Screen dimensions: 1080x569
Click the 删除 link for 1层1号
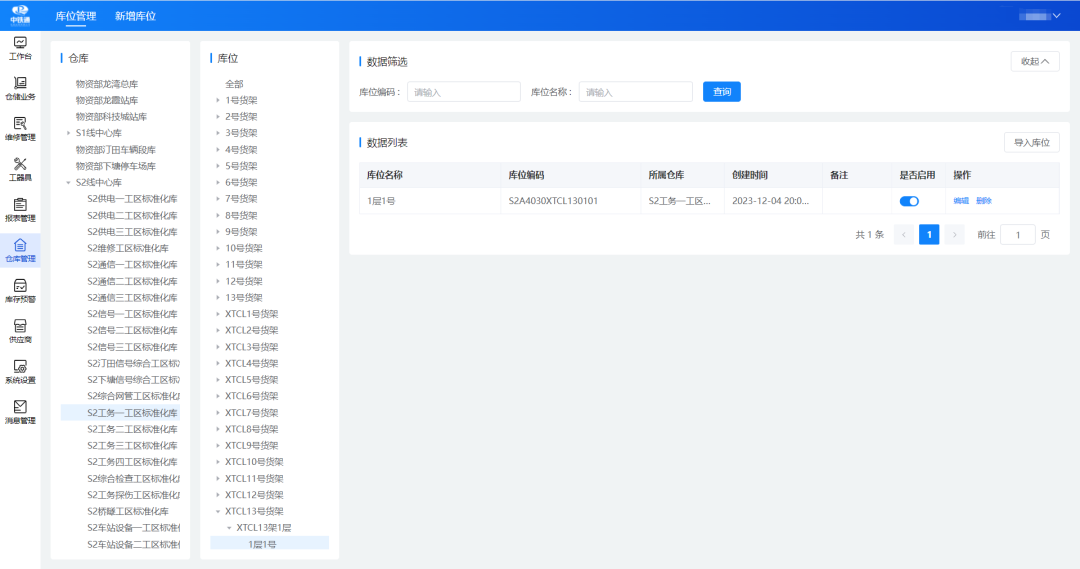click(984, 201)
